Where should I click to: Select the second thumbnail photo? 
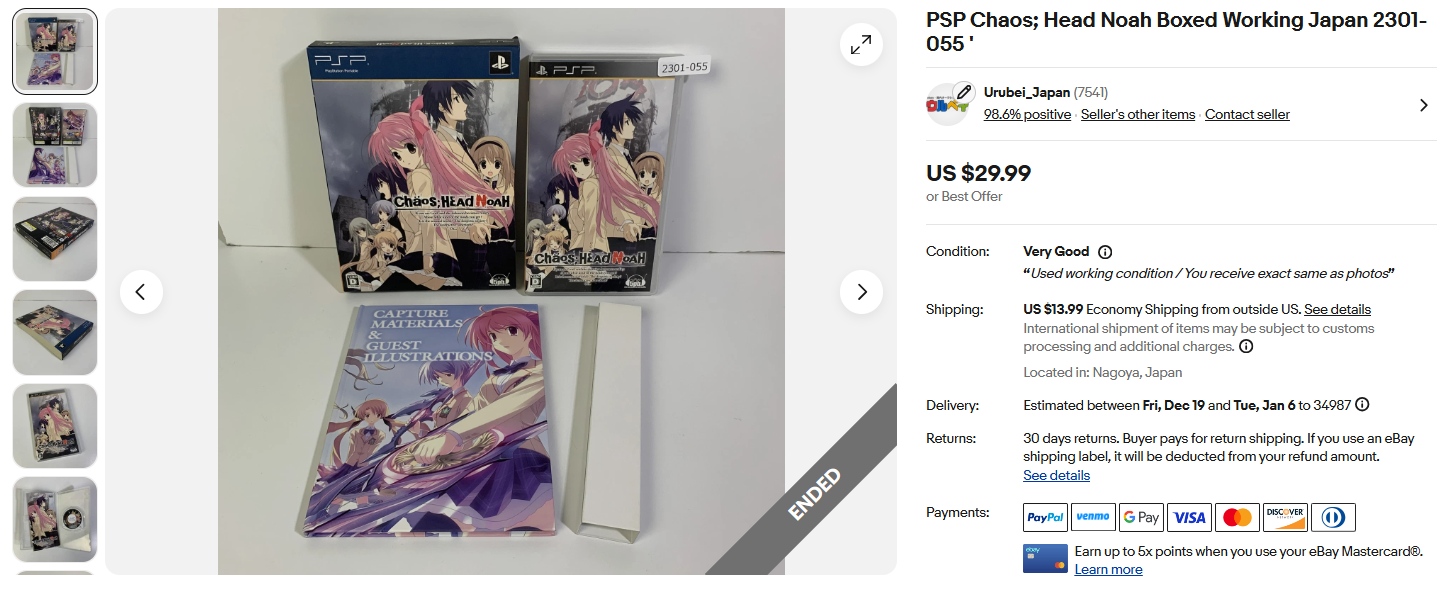point(55,145)
